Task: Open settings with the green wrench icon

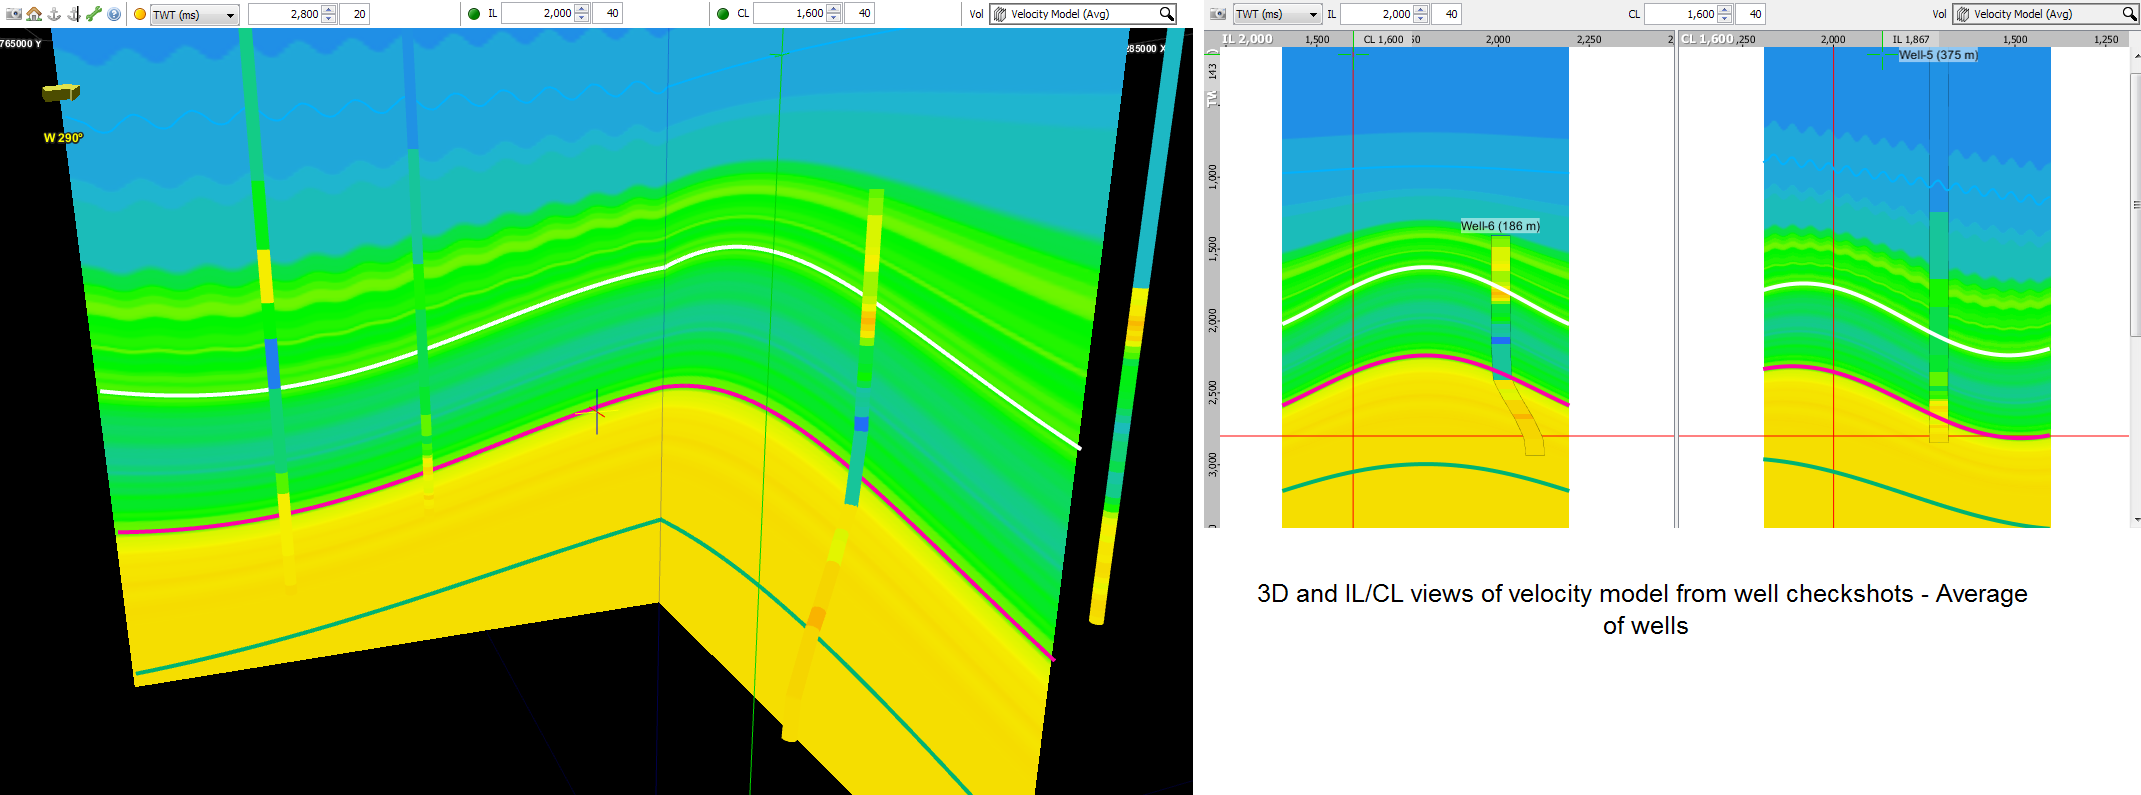Action: click(94, 14)
